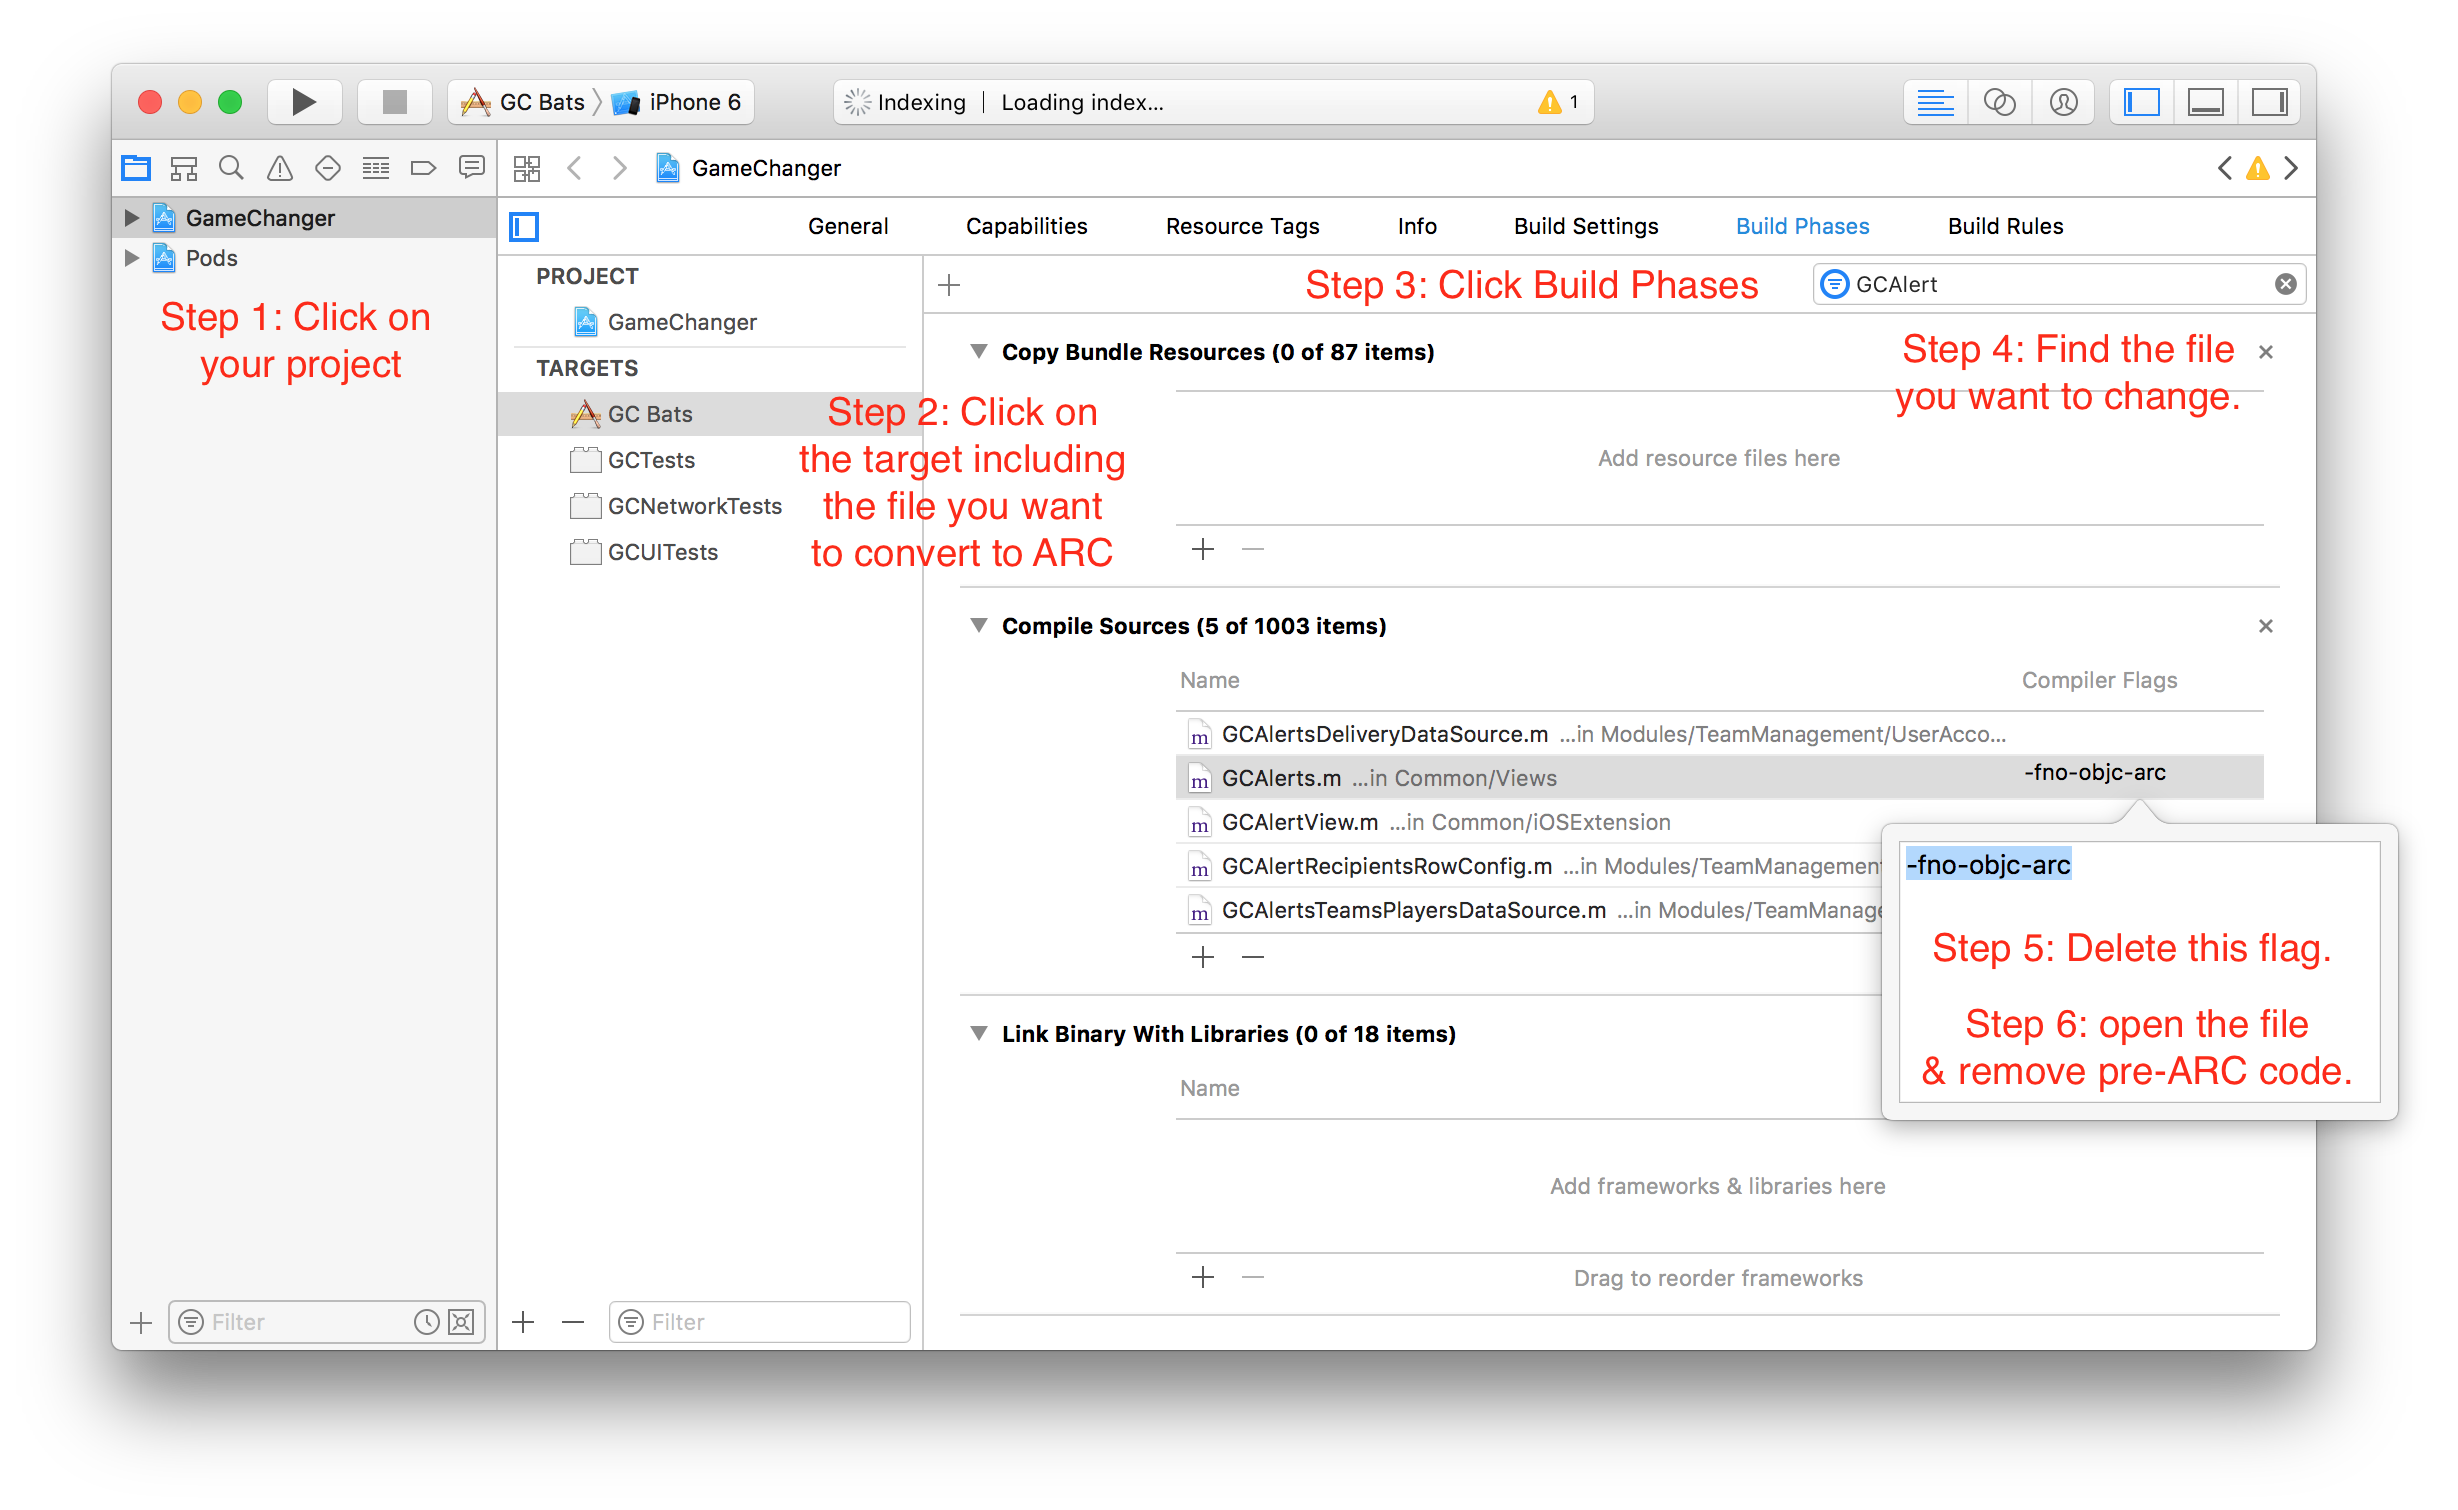
Task: Select the GCAlerts.m source row
Action: [1719, 778]
